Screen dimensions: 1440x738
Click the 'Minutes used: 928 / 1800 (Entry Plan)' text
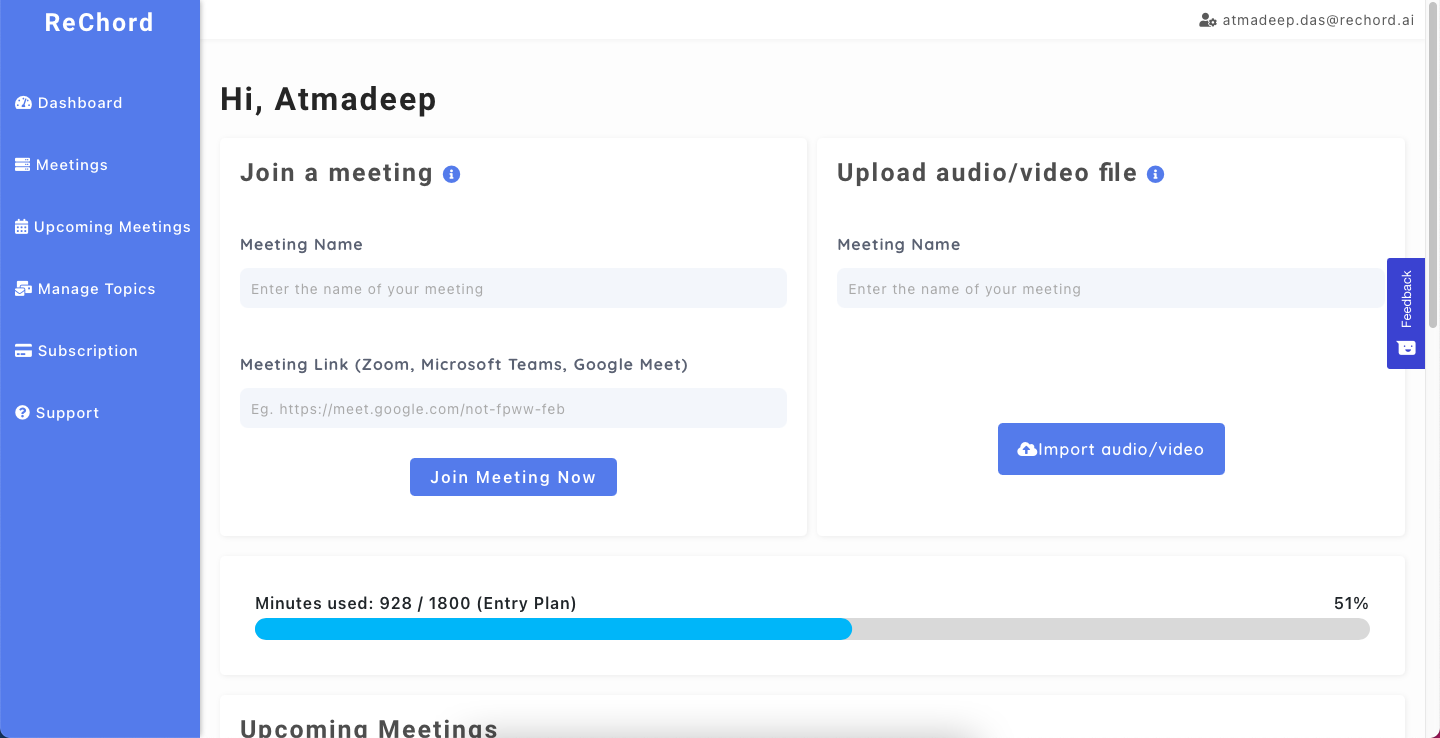pyautogui.click(x=416, y=603)
